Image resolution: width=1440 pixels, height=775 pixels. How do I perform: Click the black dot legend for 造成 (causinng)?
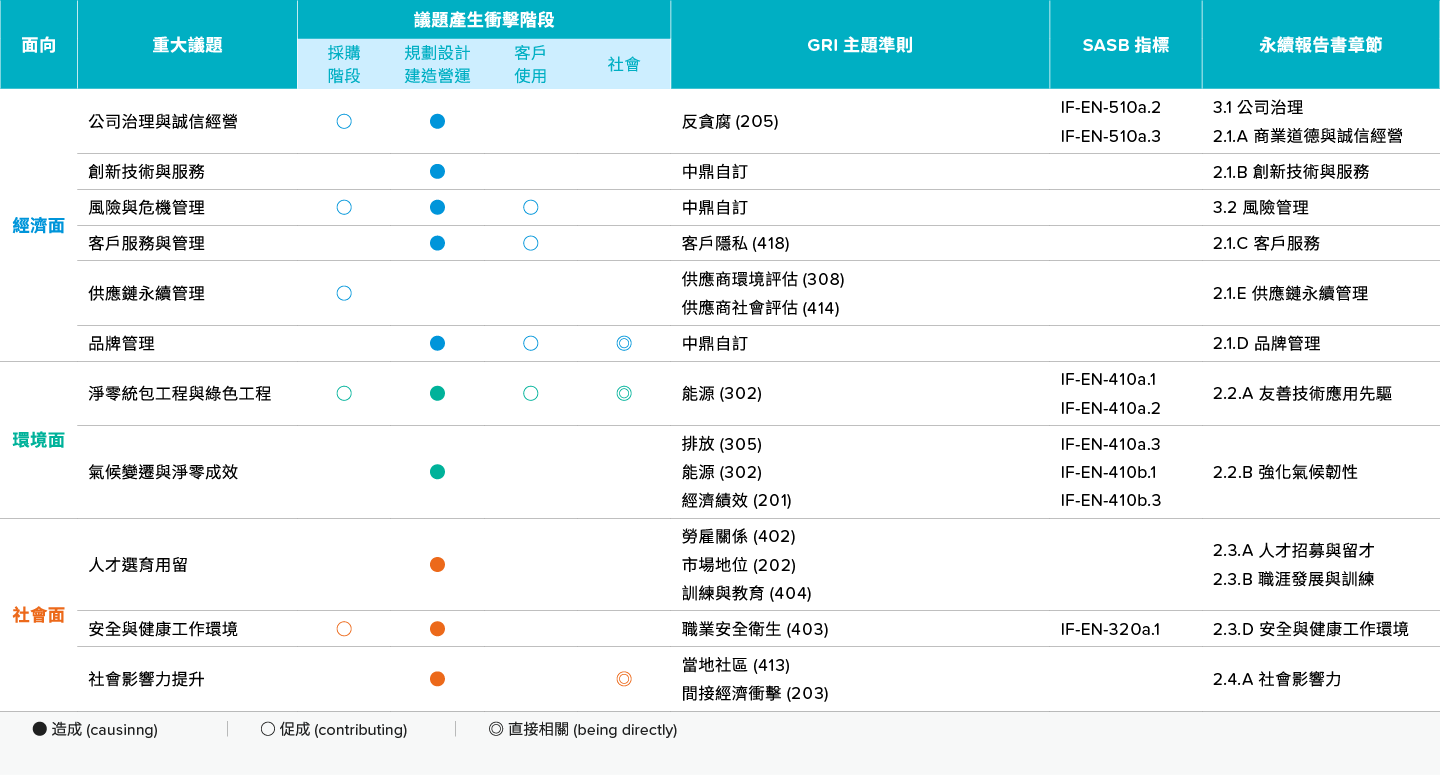tap(40, 729)
